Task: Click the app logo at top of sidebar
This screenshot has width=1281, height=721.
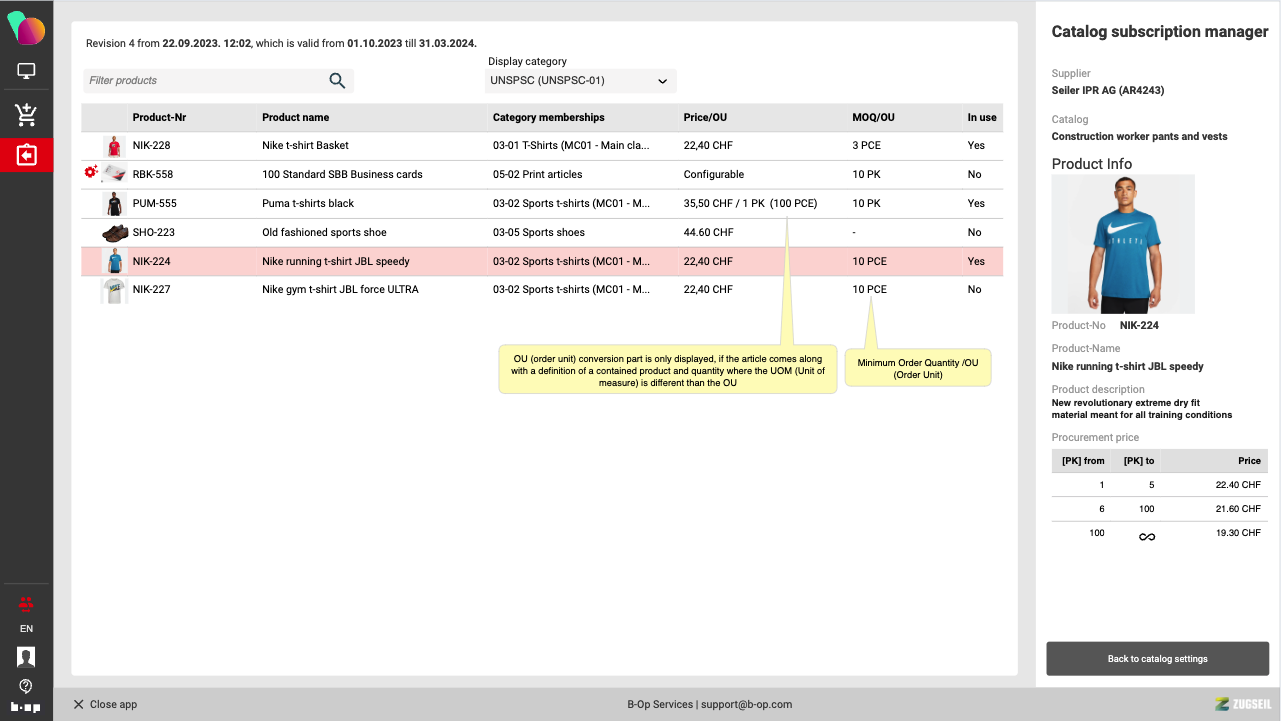Action: 26,27
